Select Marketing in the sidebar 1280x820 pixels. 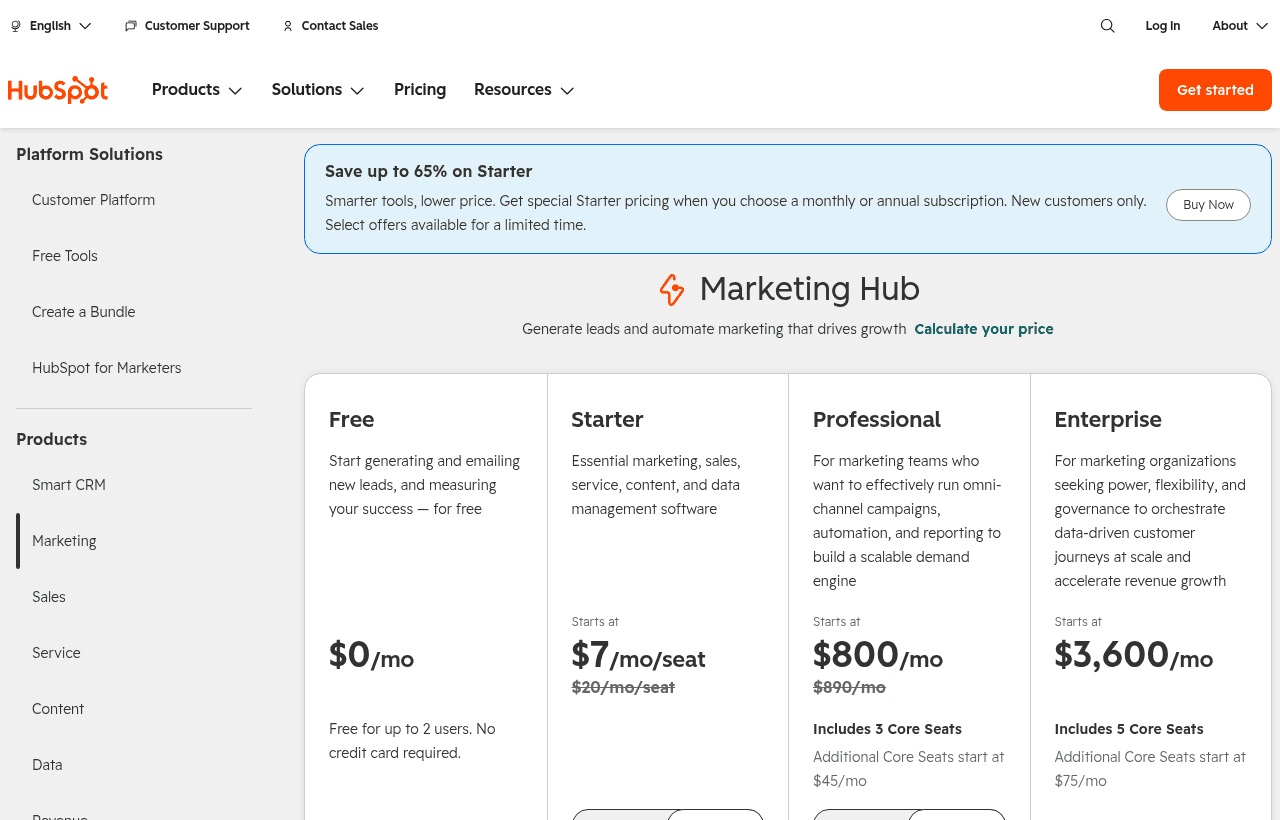64,541
